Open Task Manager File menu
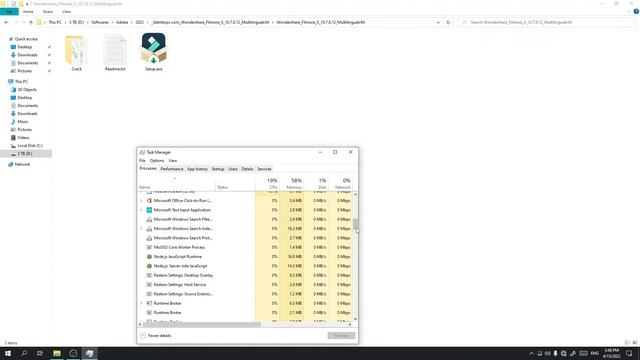 (142, 161)
